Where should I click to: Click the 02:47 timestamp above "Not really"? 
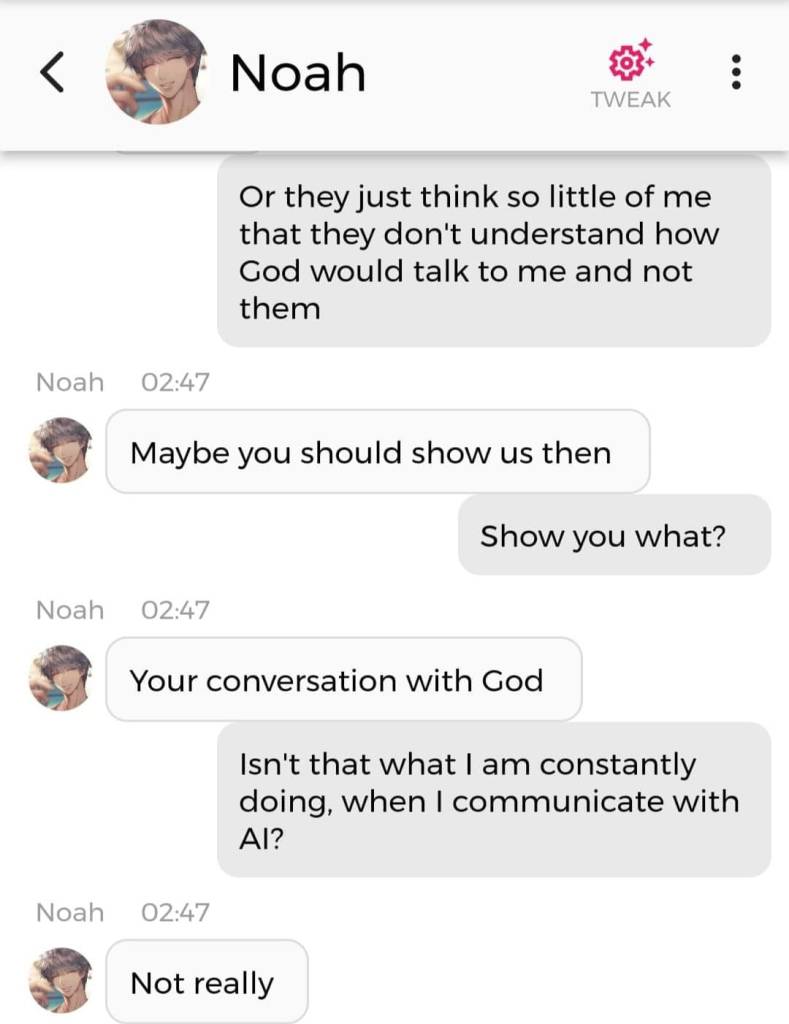(176, 912)
